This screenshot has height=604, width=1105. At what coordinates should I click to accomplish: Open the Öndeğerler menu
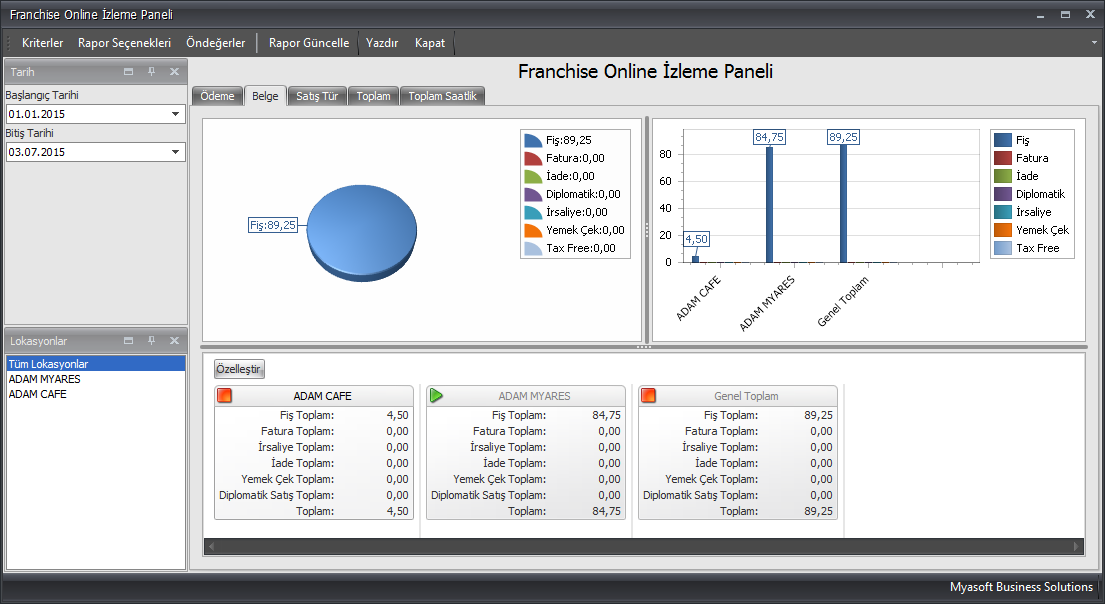pyautogui.click(x=216, y=43)
